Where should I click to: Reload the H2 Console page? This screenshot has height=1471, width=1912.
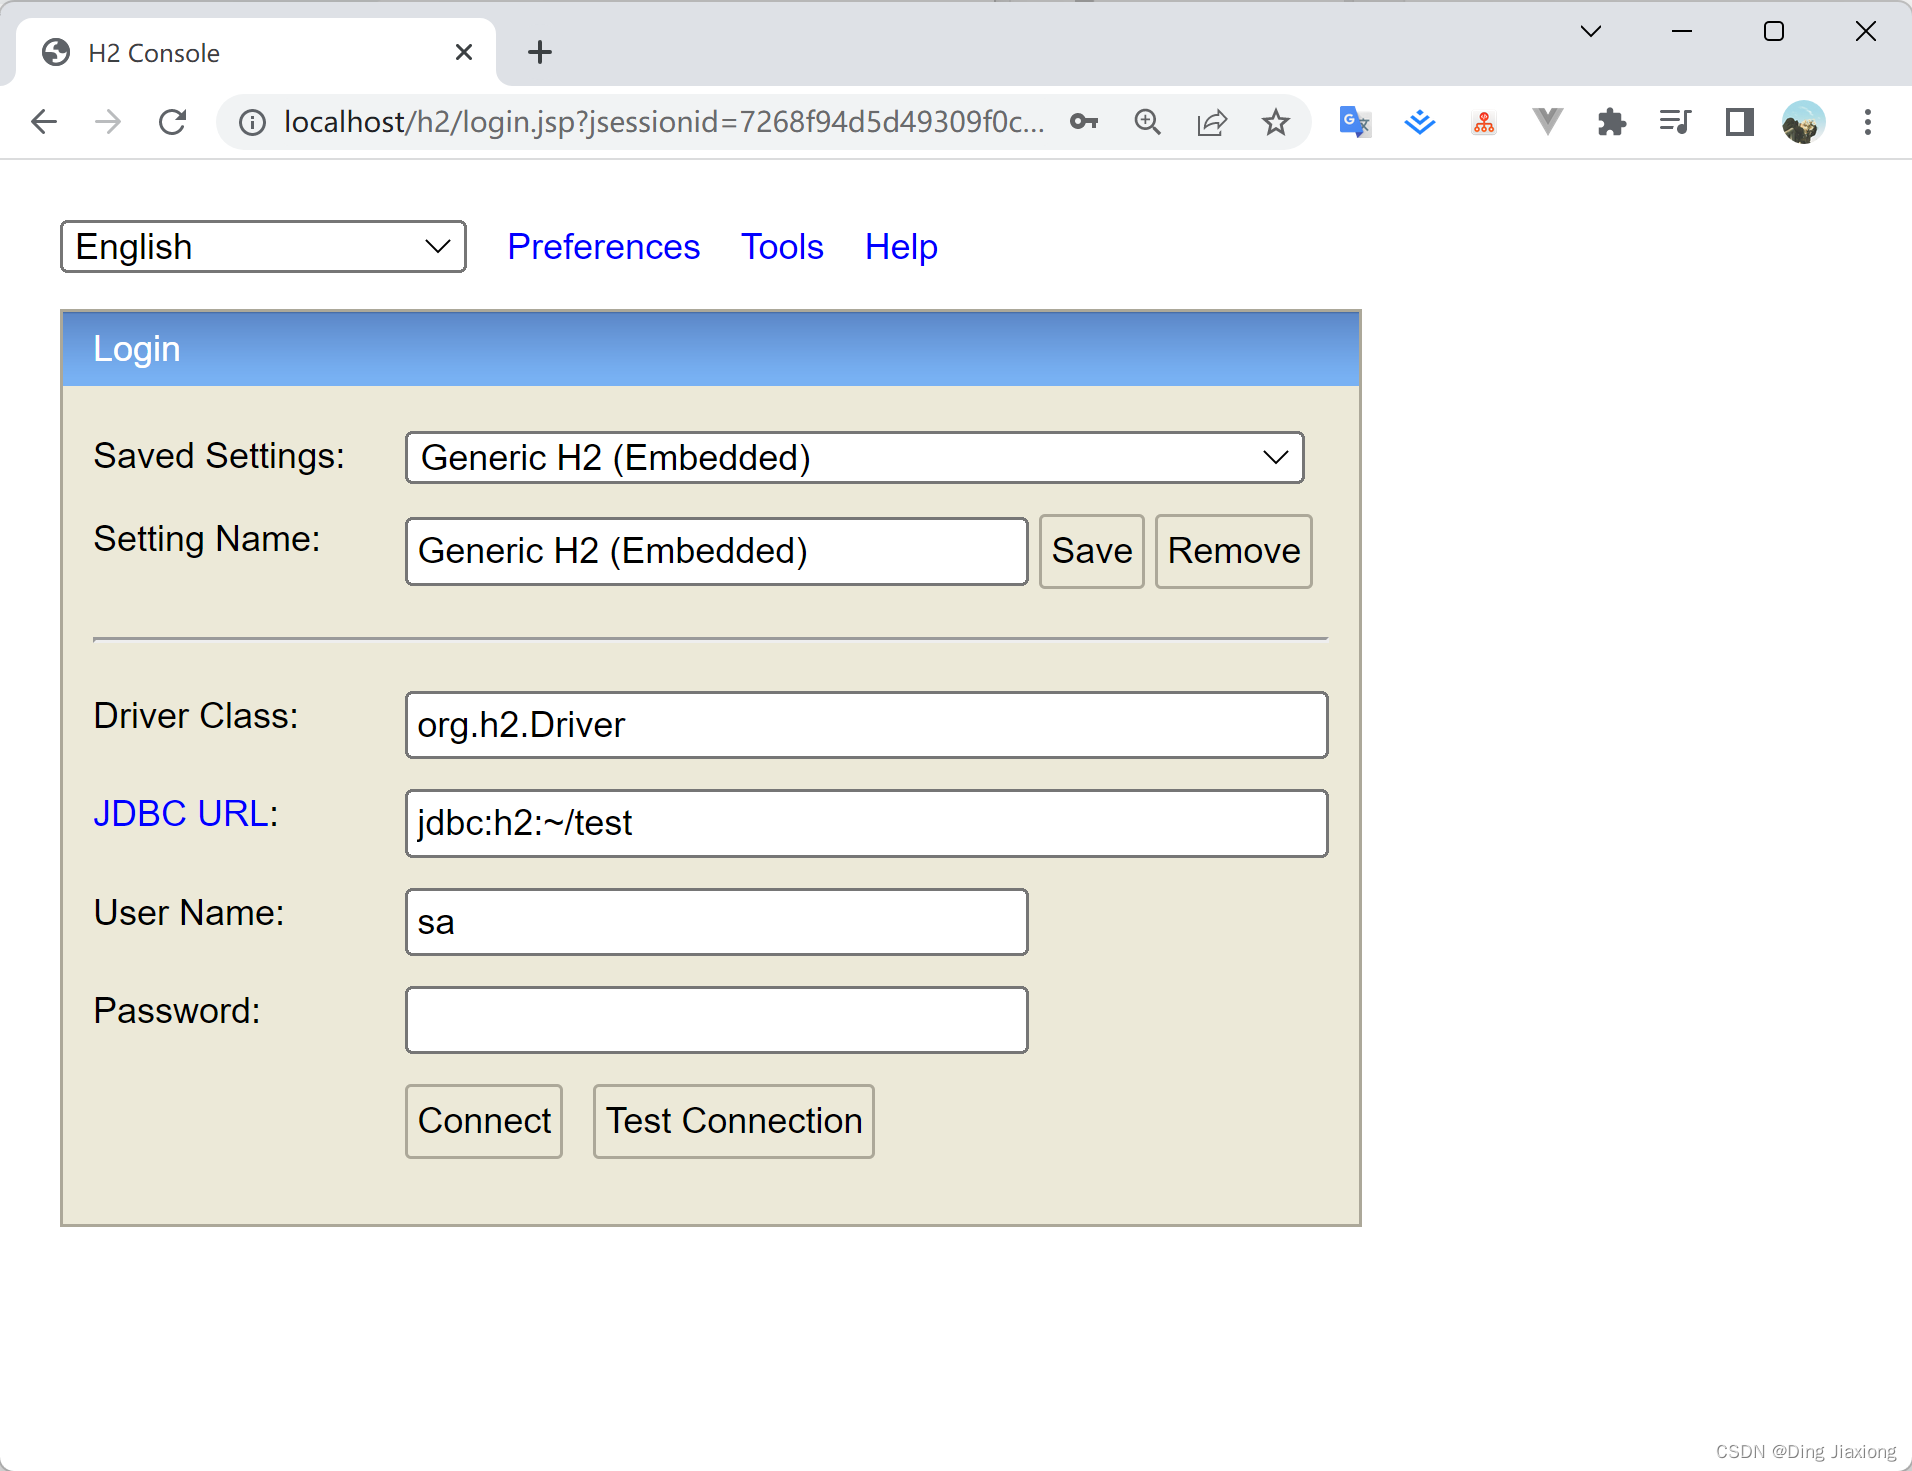coord(173,122)
